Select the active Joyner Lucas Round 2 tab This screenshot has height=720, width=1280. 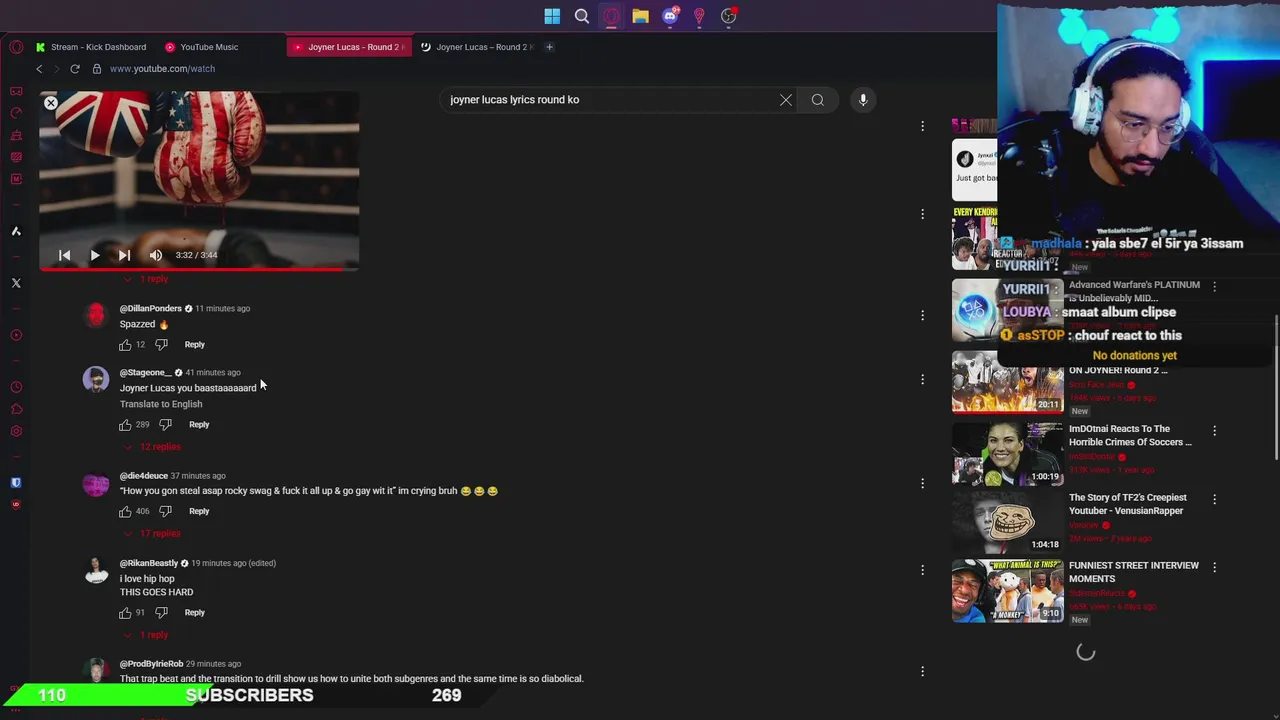pyautogui.click(x=347, y=47)
